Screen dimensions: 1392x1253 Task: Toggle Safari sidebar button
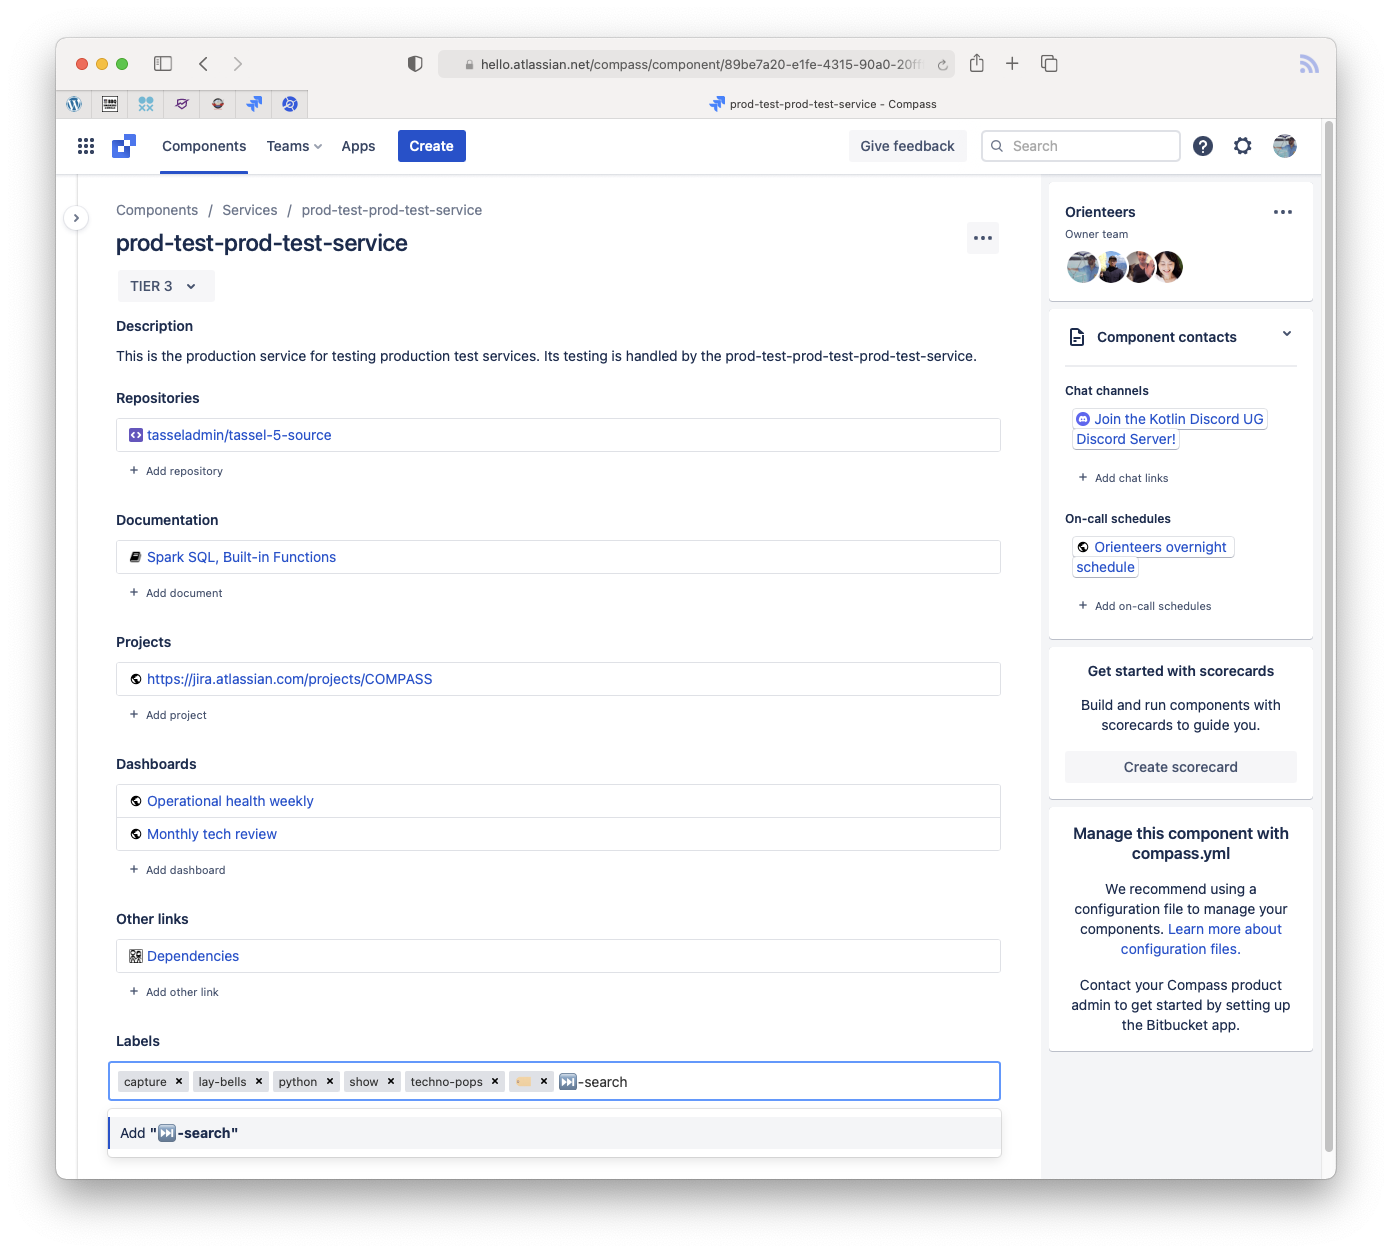(163, 64)
